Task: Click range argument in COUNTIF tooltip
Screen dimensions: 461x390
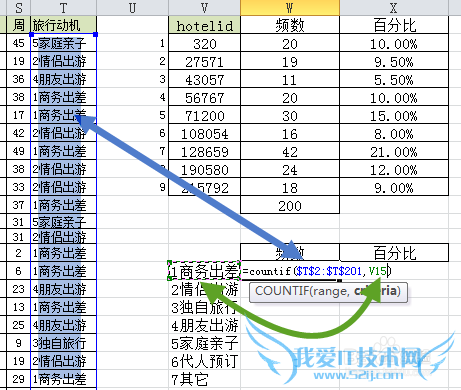Action: point(330,291)
